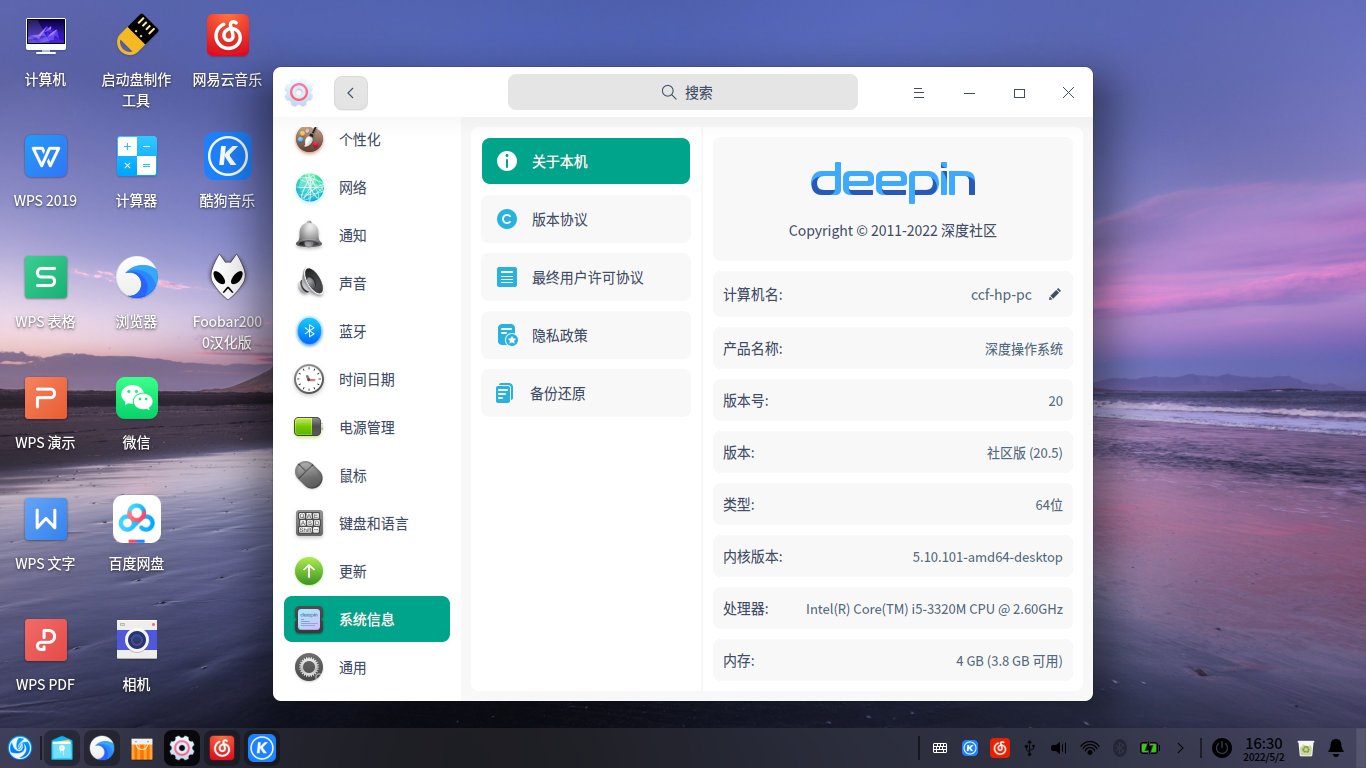Open Notification settings via the bell icon
The width and height of the screenshot is (1366, 768).
pos(354,235)
